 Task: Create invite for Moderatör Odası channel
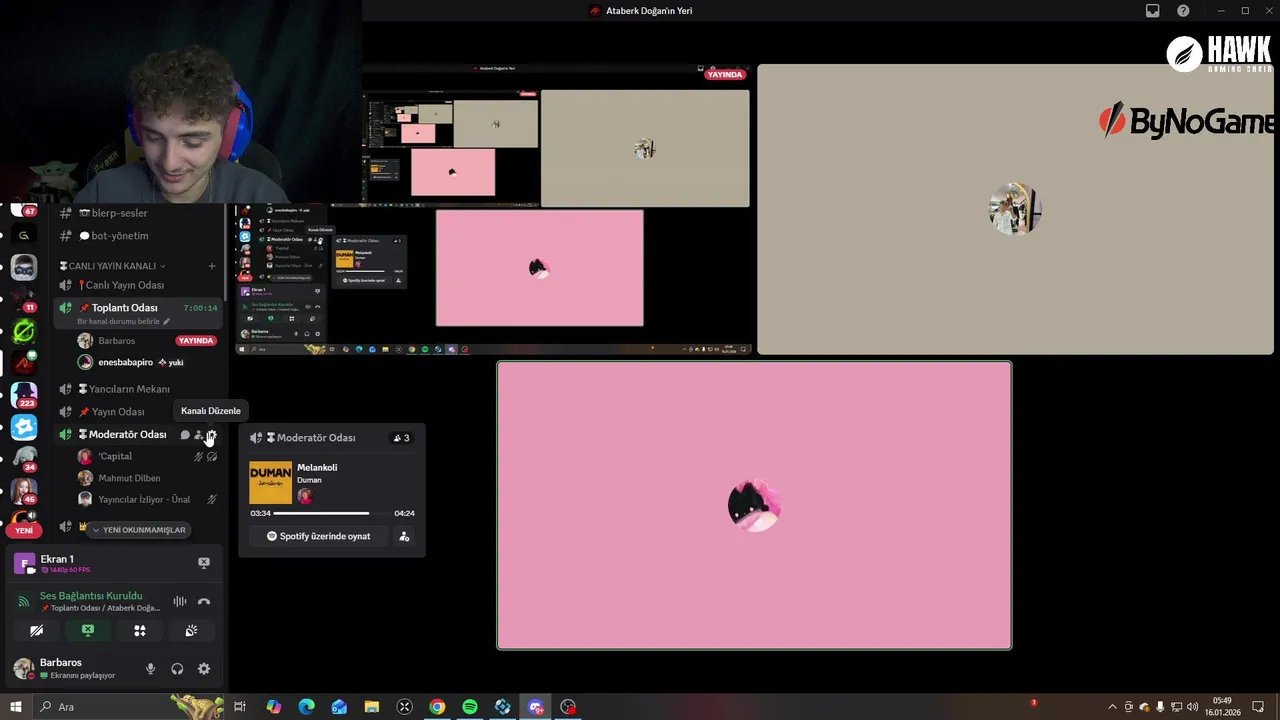198,435
